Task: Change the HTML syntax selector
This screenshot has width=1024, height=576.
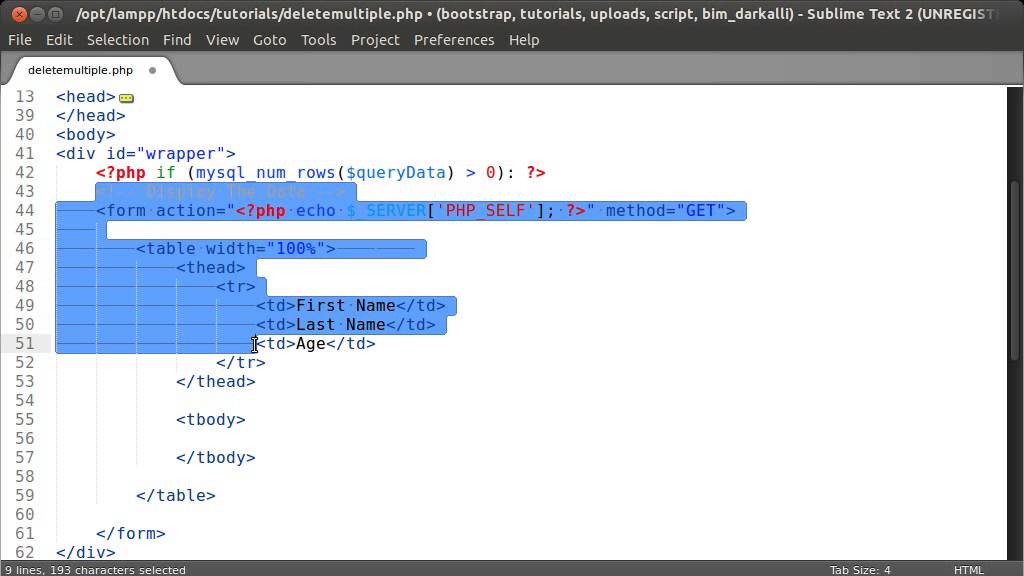Action: 968,569
